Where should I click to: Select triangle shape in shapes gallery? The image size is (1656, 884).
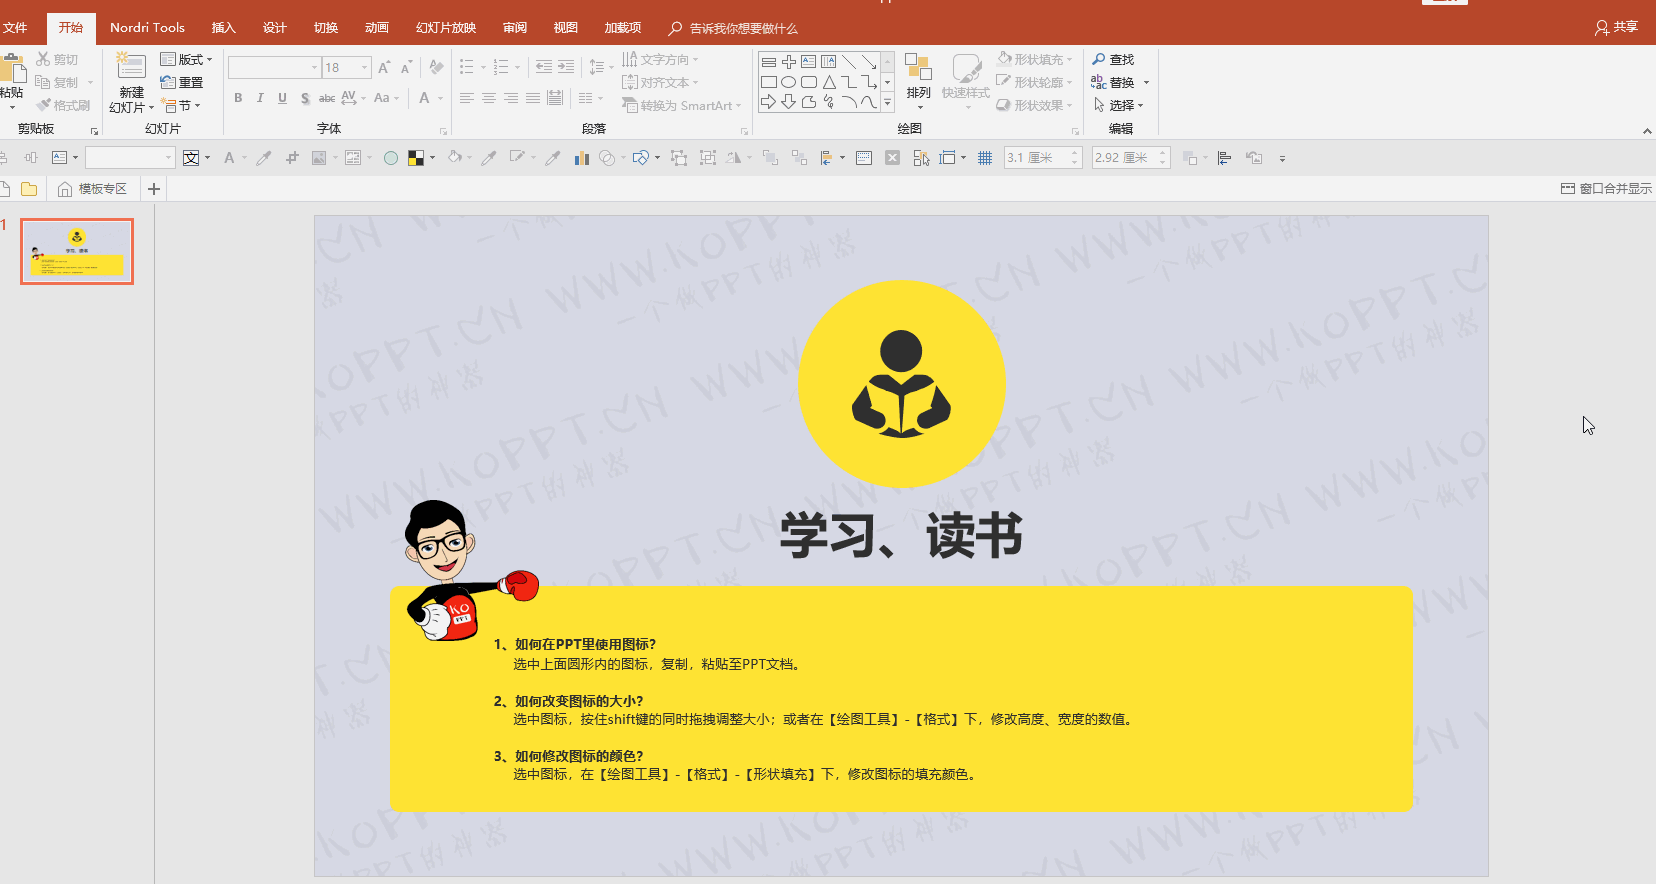[829, 82]
